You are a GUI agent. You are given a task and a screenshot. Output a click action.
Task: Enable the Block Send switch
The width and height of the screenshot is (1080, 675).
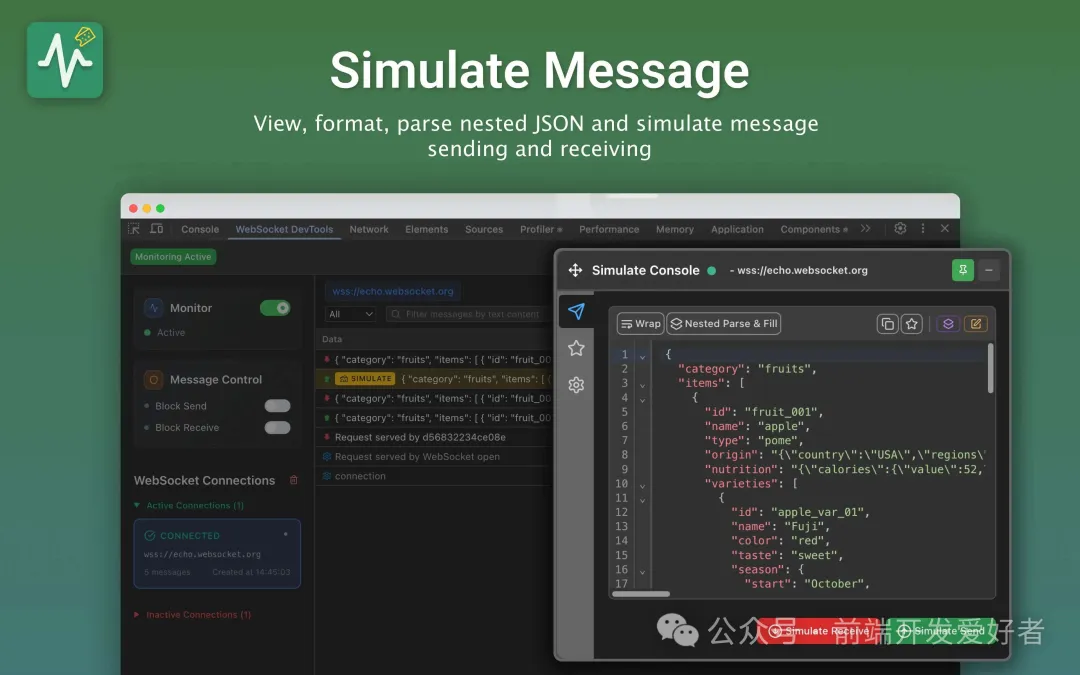click(x=277, y=406)
